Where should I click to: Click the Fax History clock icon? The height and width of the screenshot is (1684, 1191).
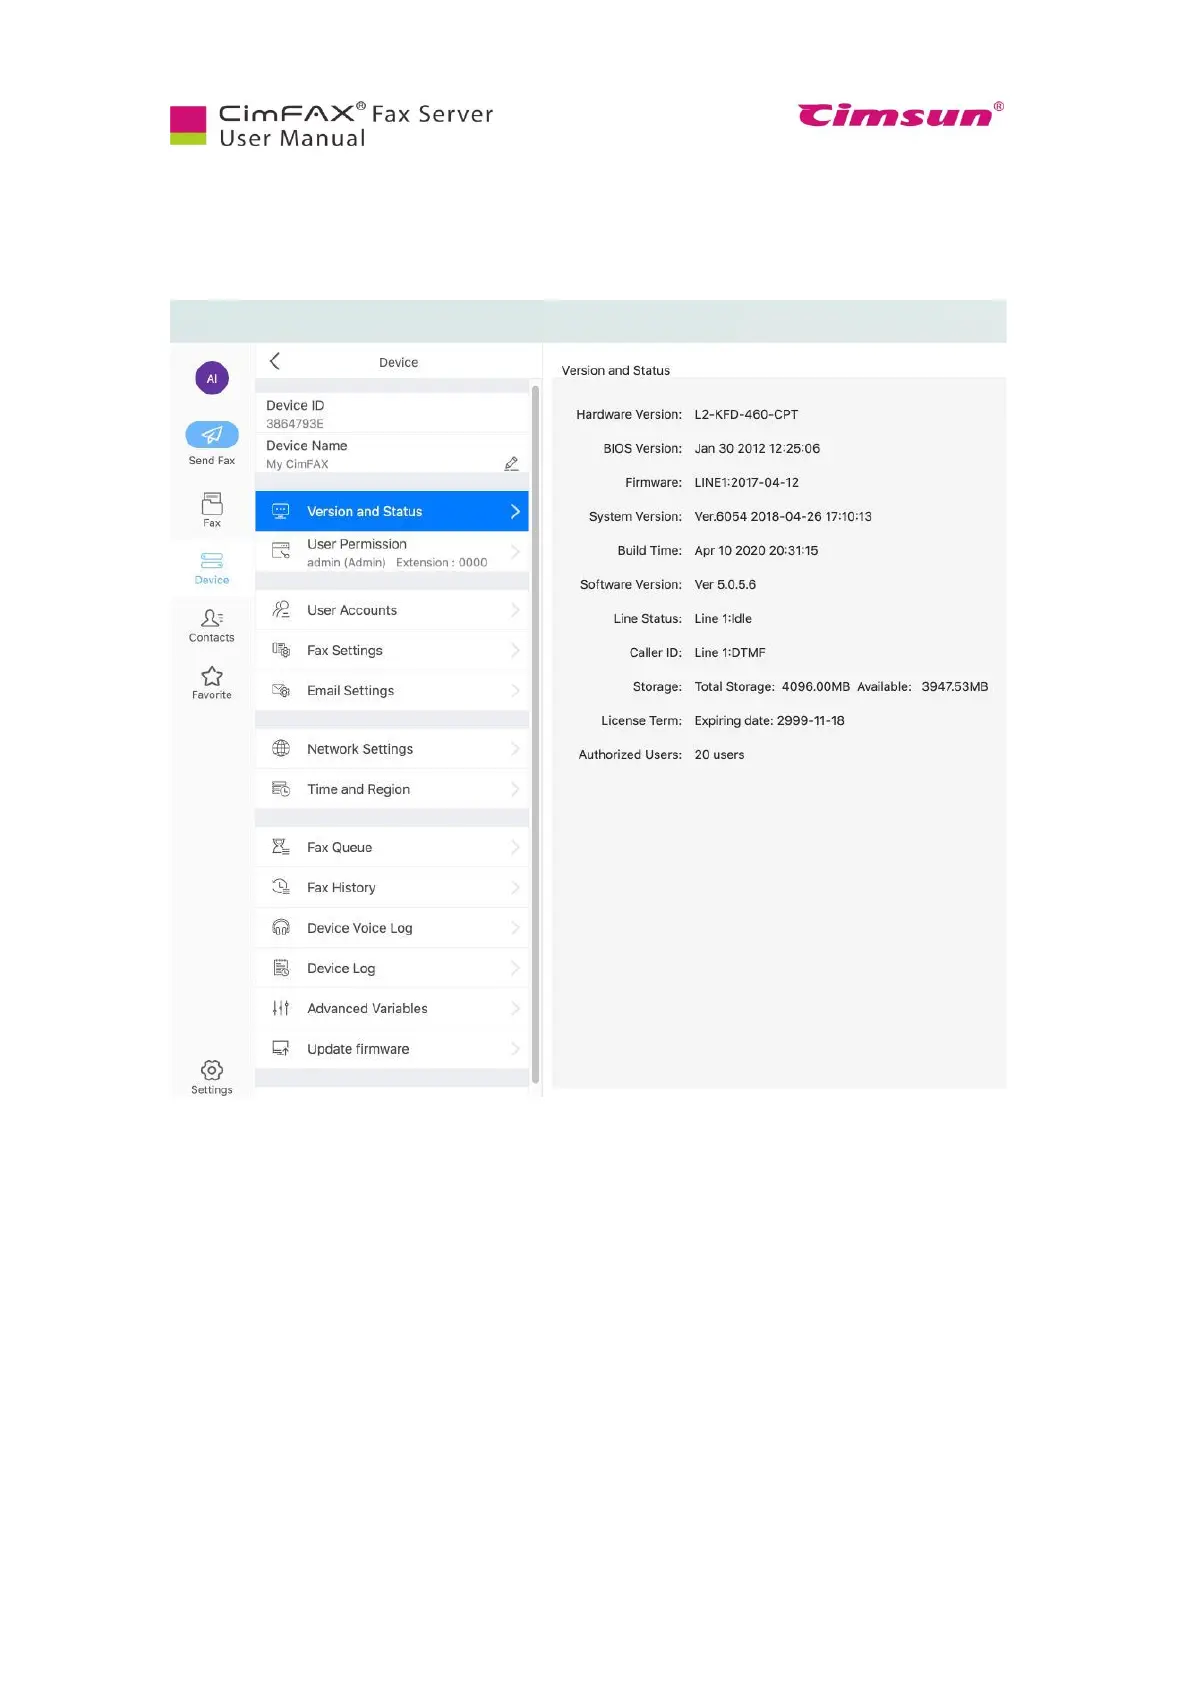(281, 887)
